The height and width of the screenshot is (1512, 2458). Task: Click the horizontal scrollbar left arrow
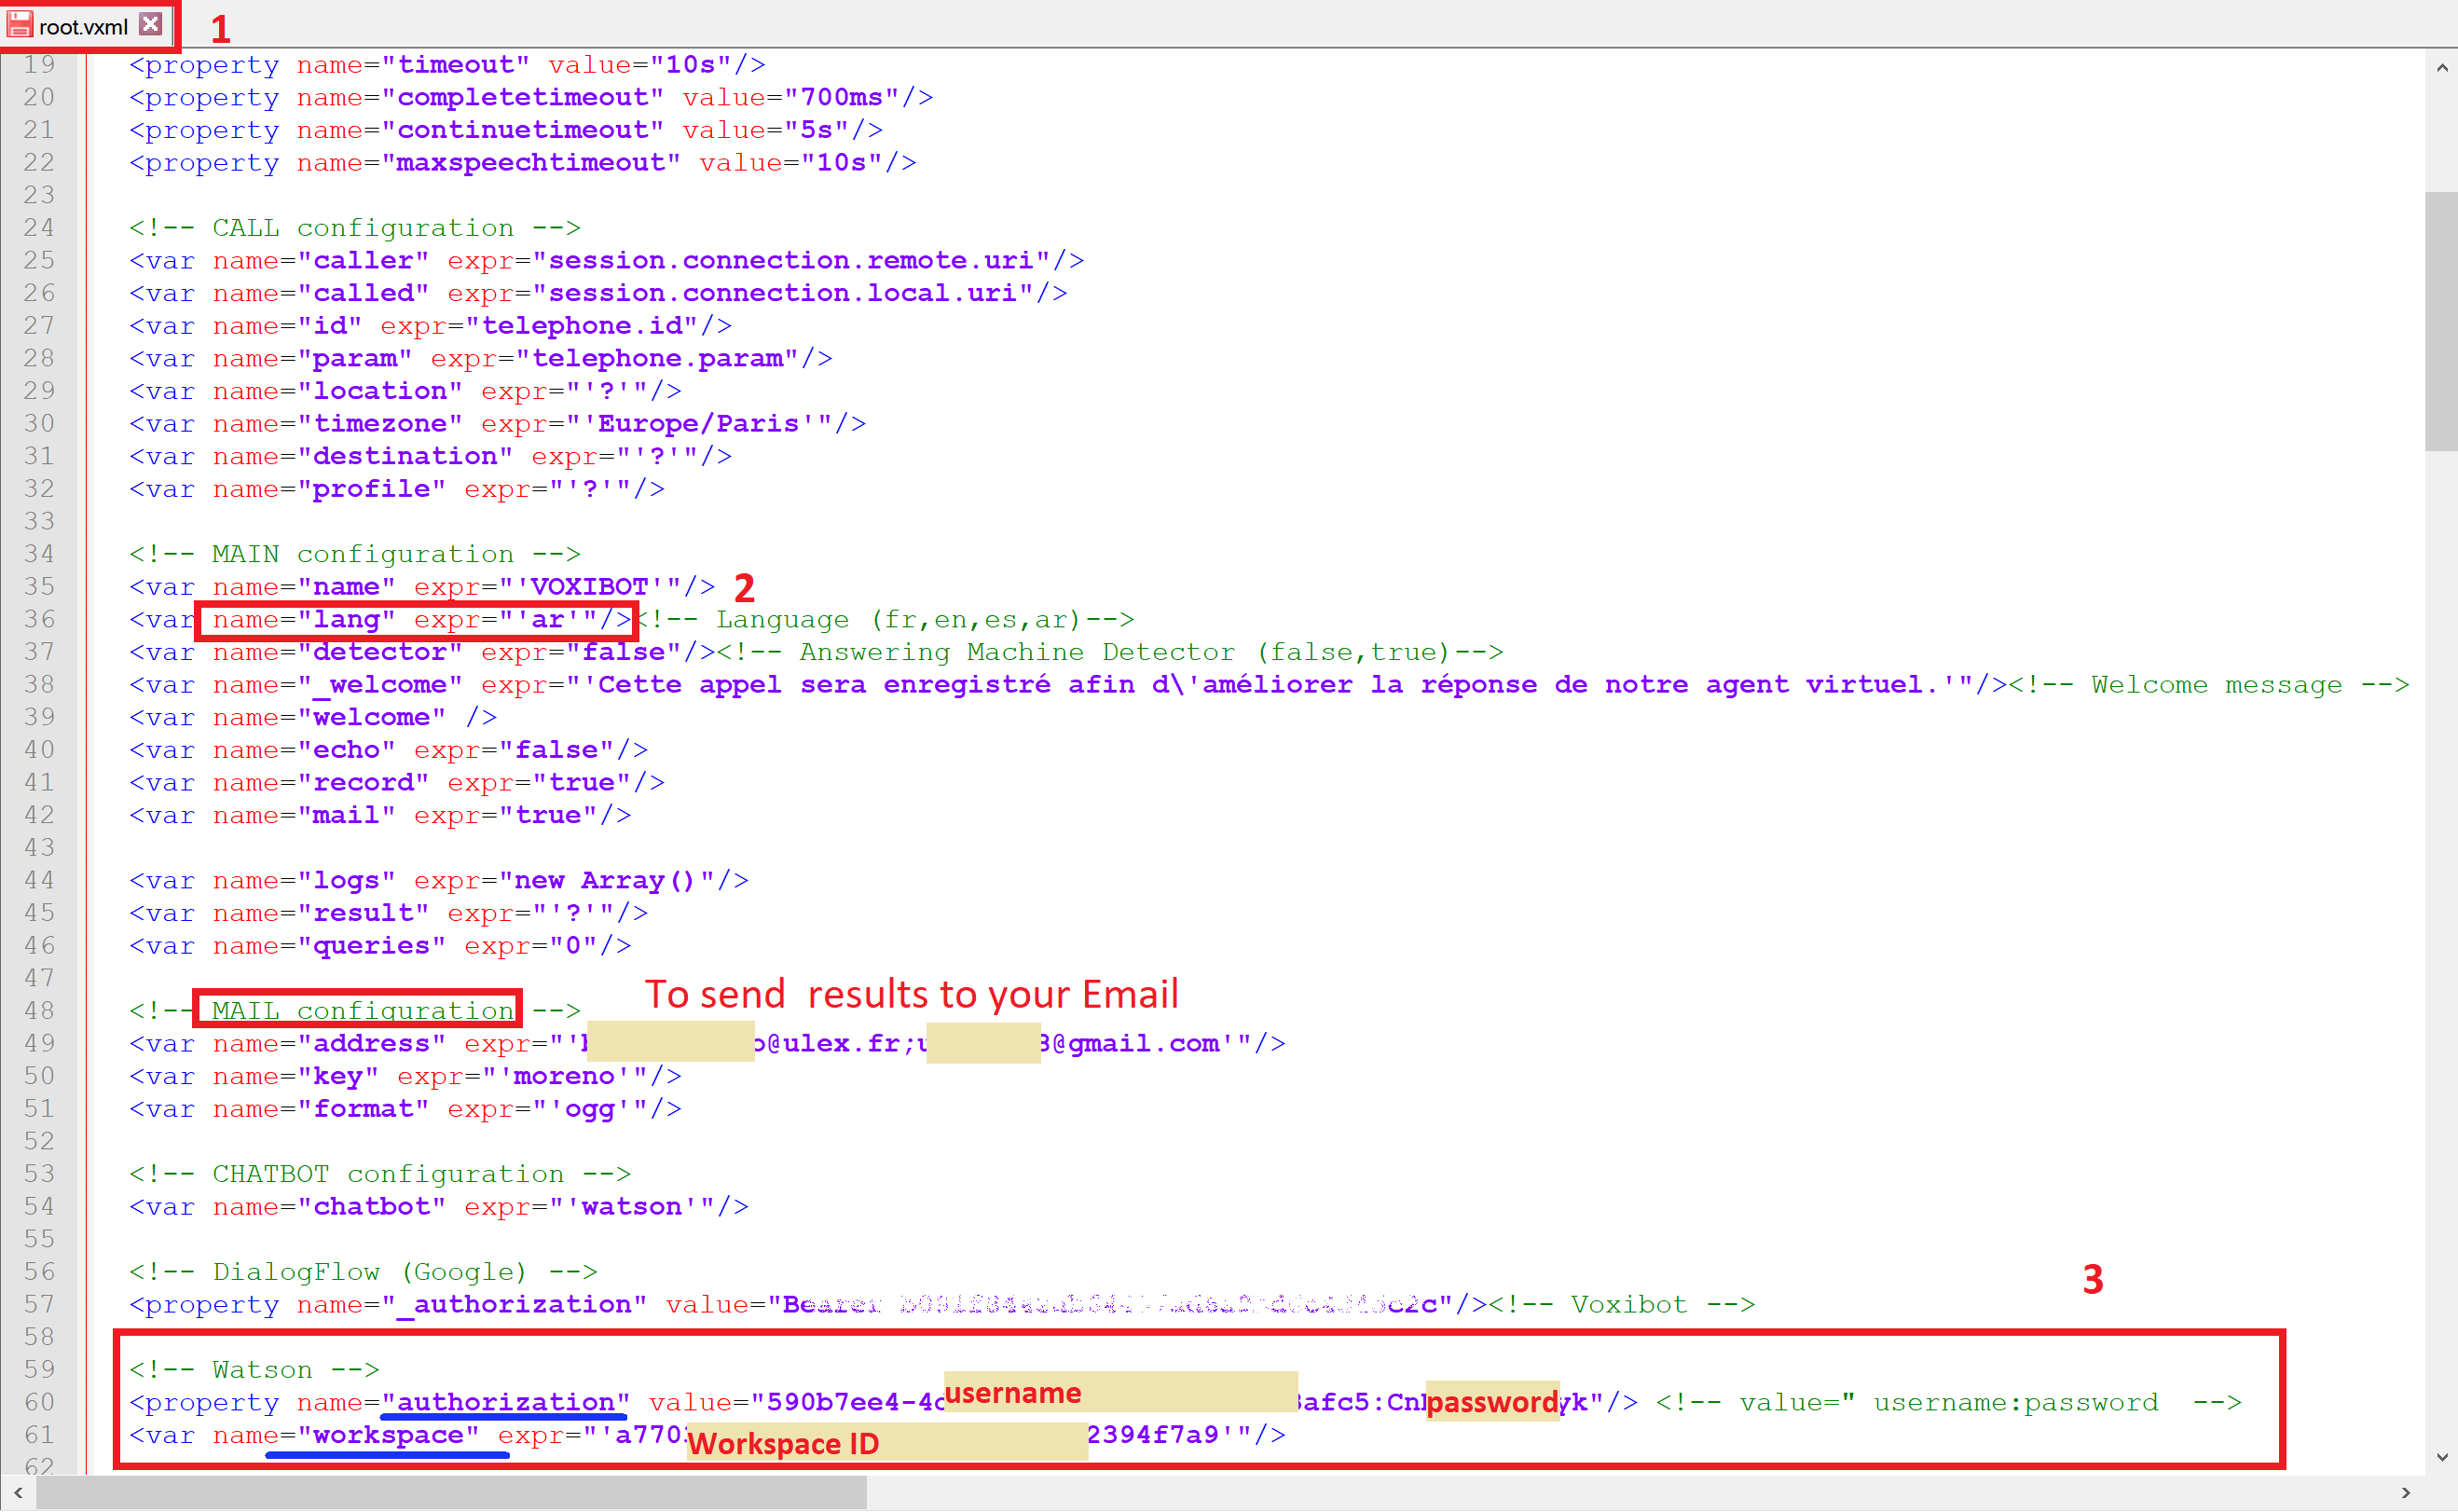point(18,1493)
